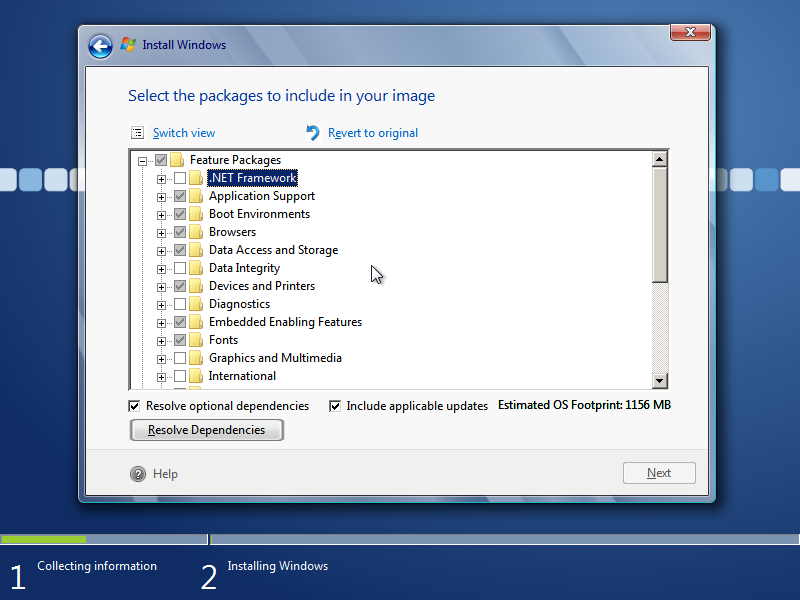This screenshot has width=800, height=600.
Task: Click the Estimated OS Footprint text
Action: 584,405
